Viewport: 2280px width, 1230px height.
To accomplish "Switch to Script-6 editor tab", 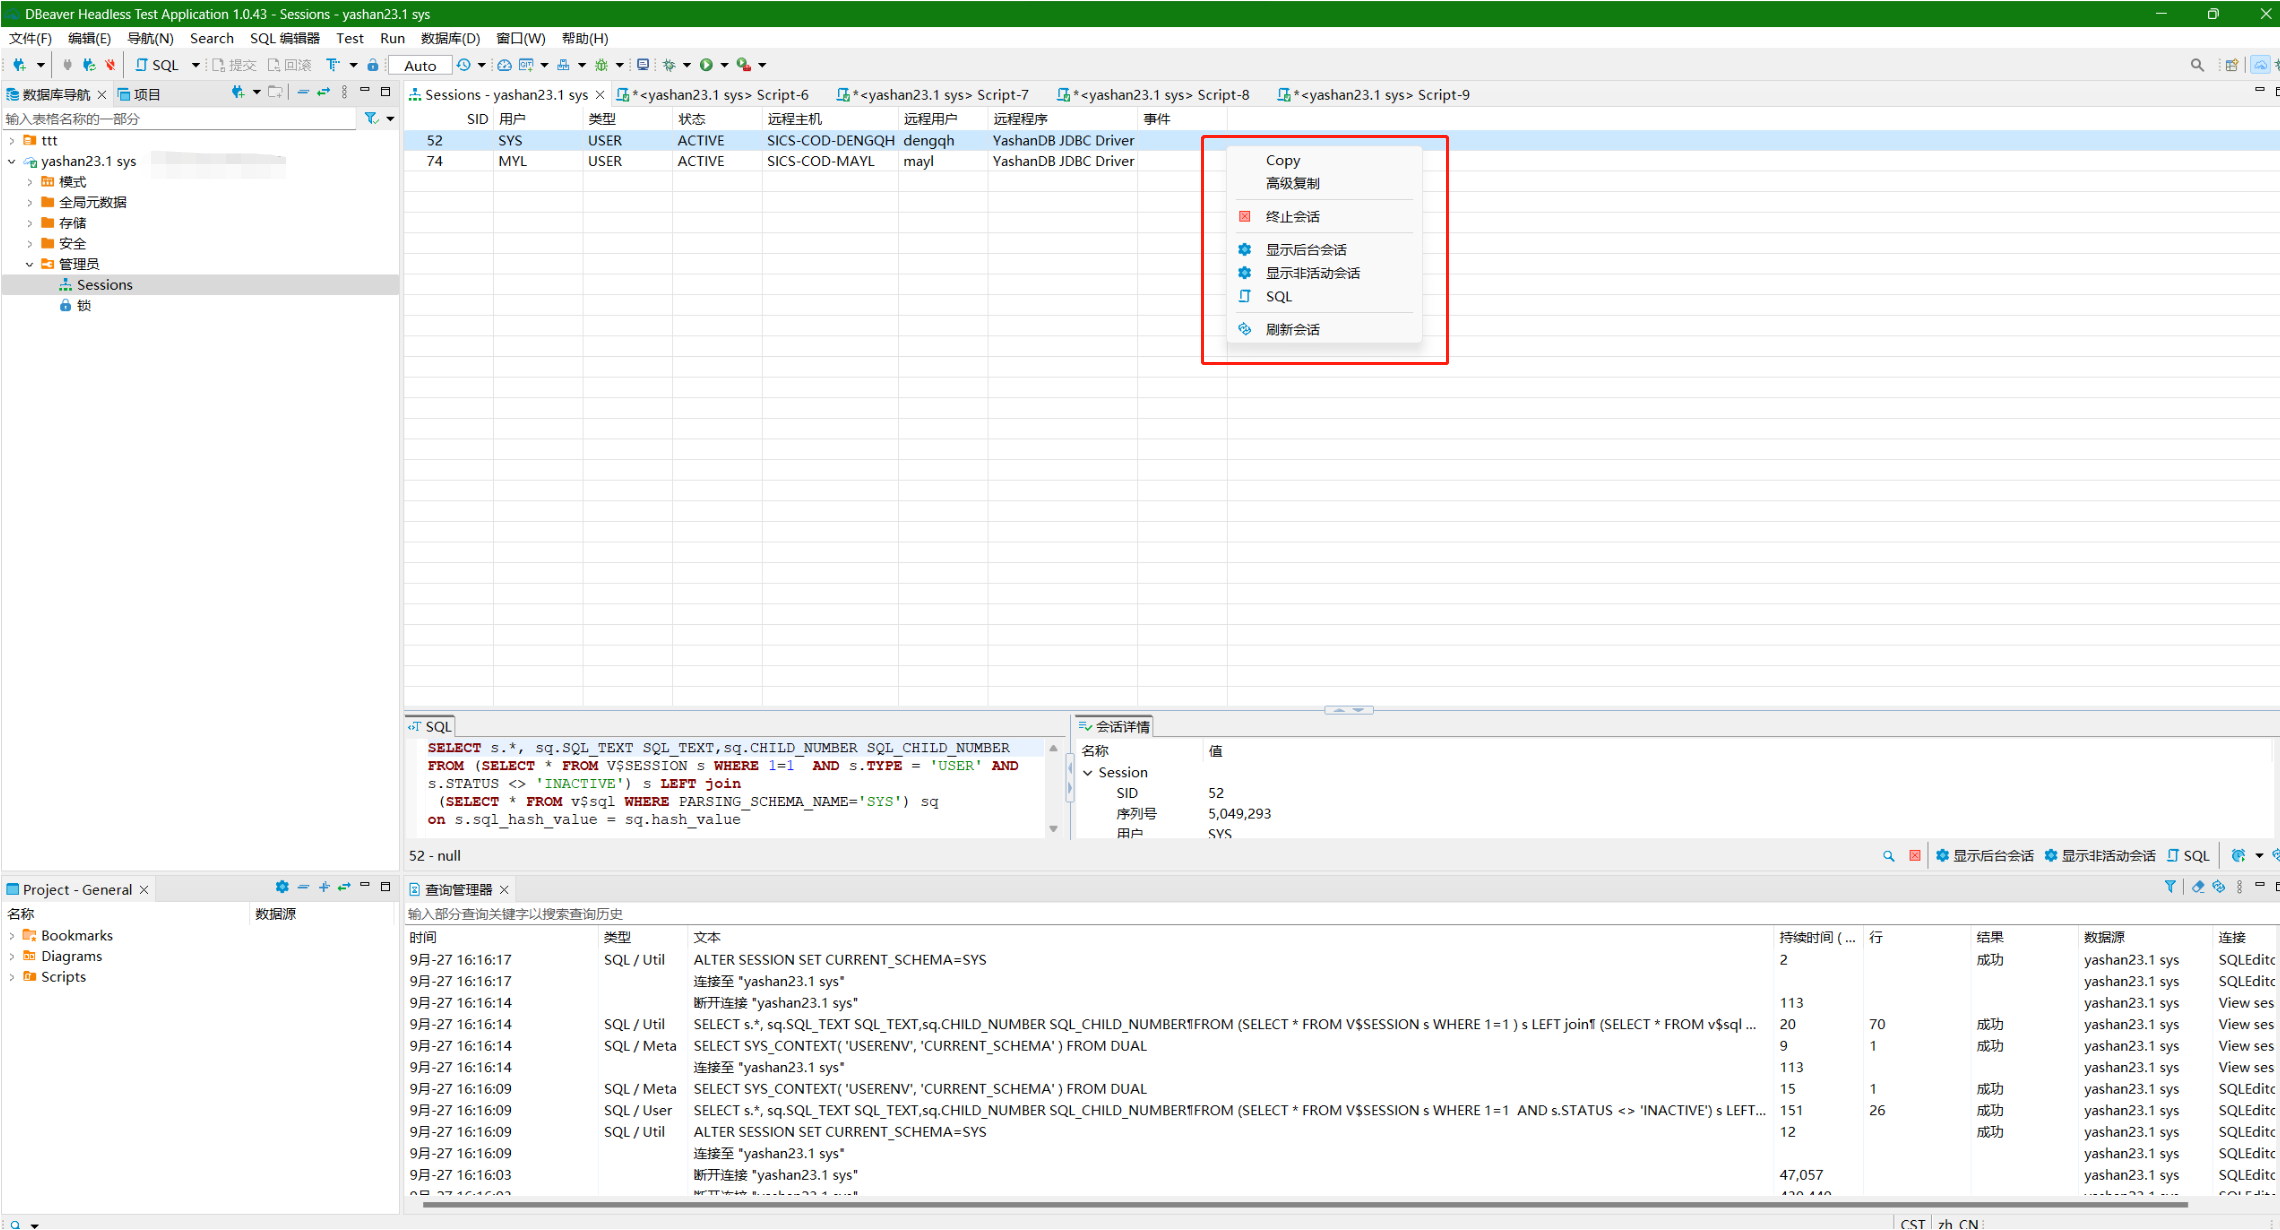I will click(x=714, y=95).
